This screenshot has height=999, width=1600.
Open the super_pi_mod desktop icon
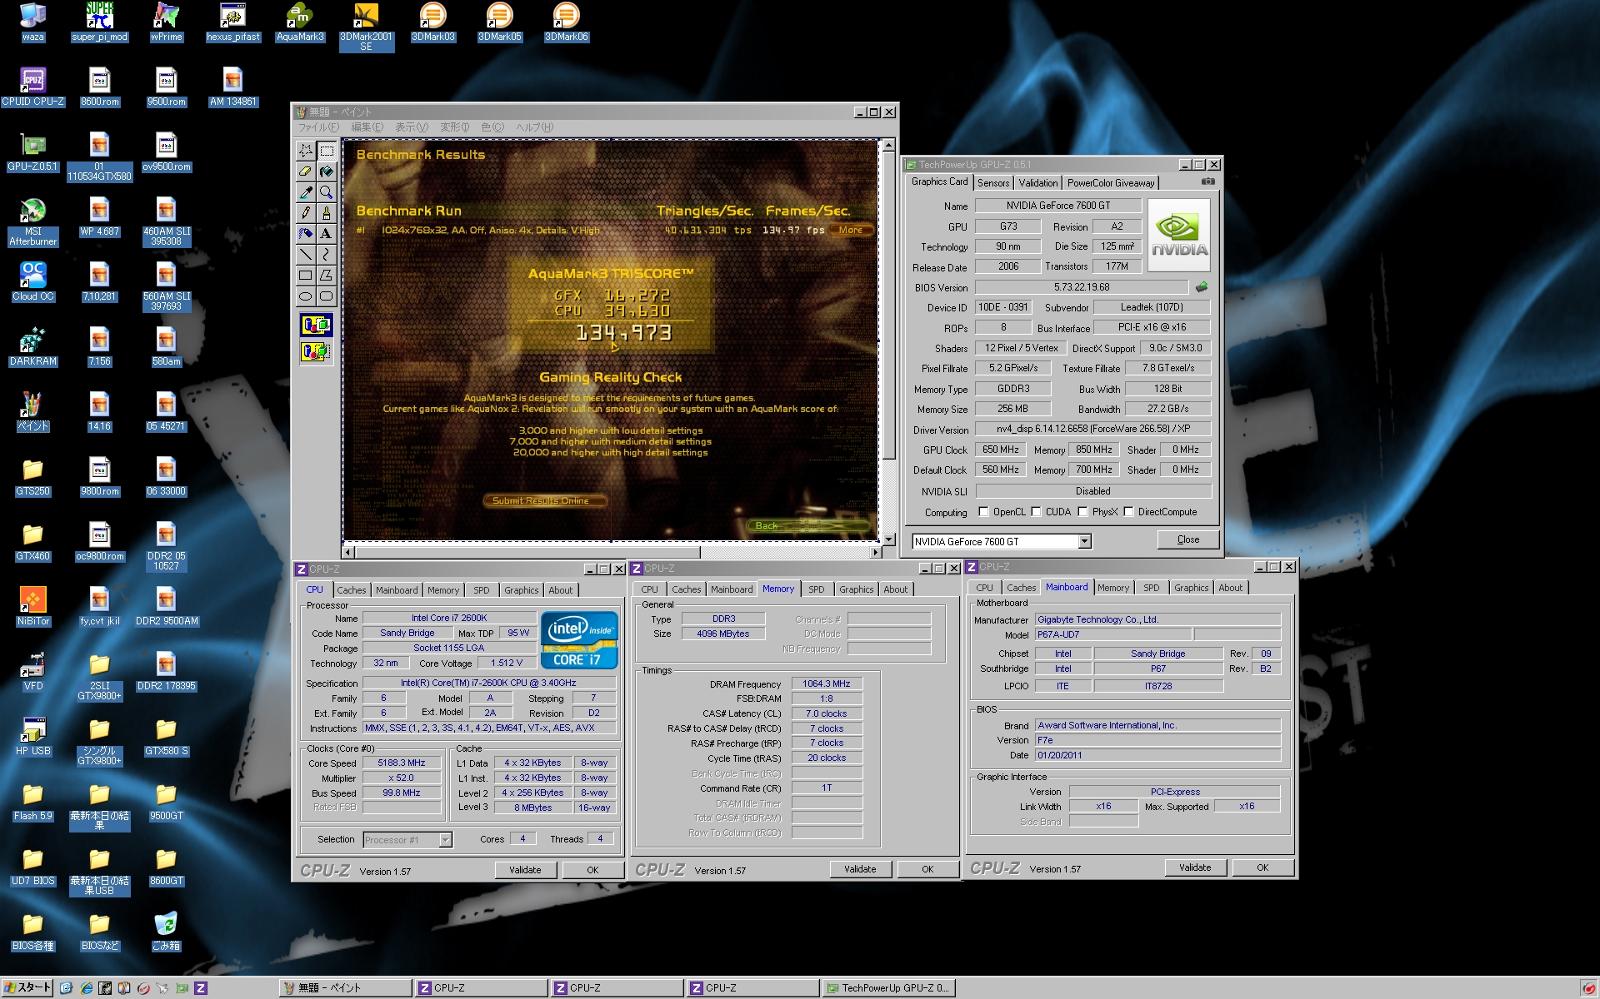click(99, 24)
